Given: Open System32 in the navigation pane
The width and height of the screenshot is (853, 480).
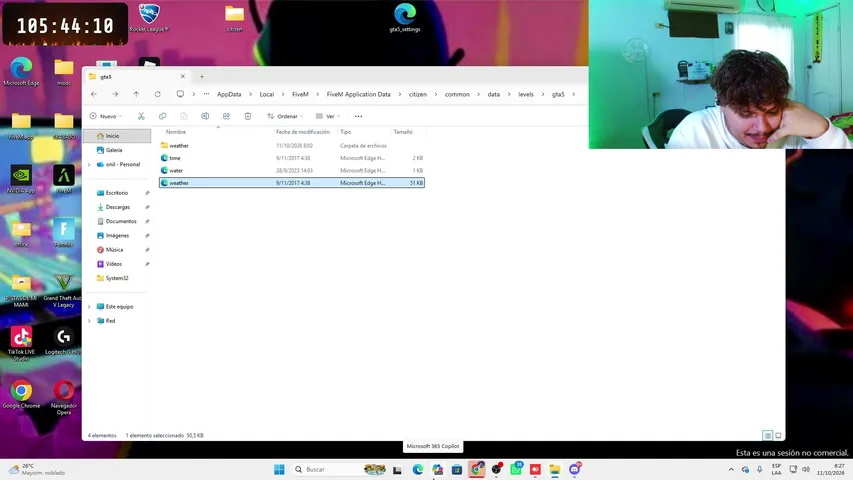Looking at the screenshot, I should (x=117, y=278).
